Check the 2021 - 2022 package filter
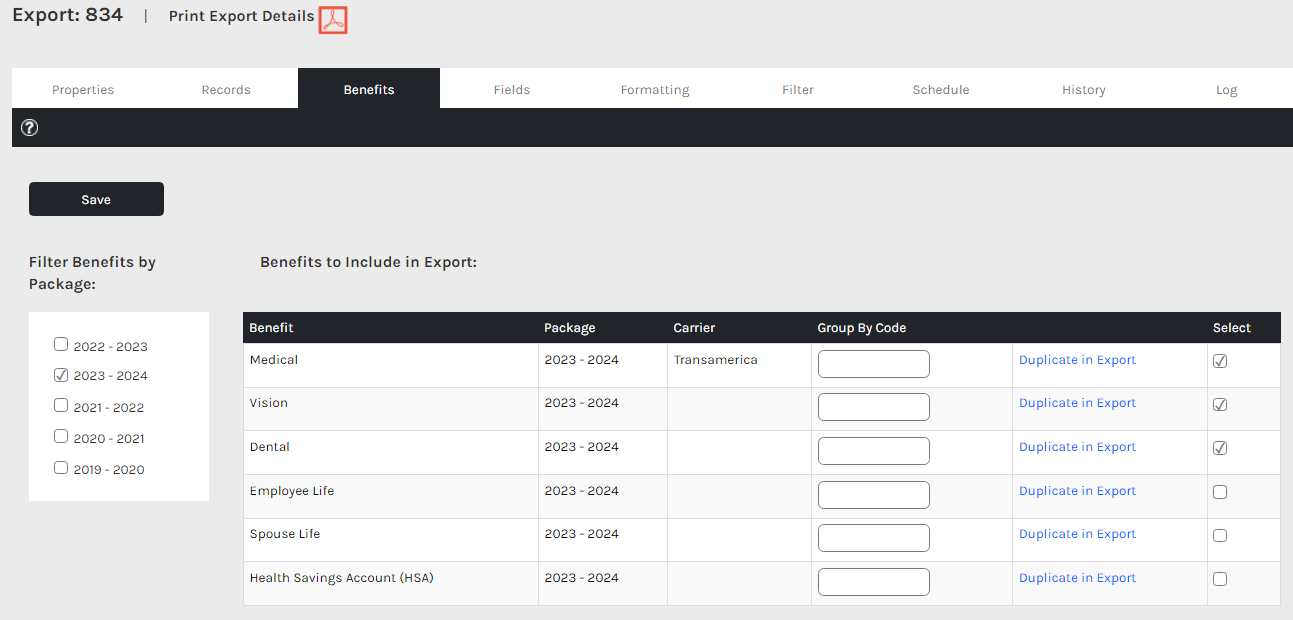The width and height of the screenshot is (1293, 620). [x=61, y=405]
